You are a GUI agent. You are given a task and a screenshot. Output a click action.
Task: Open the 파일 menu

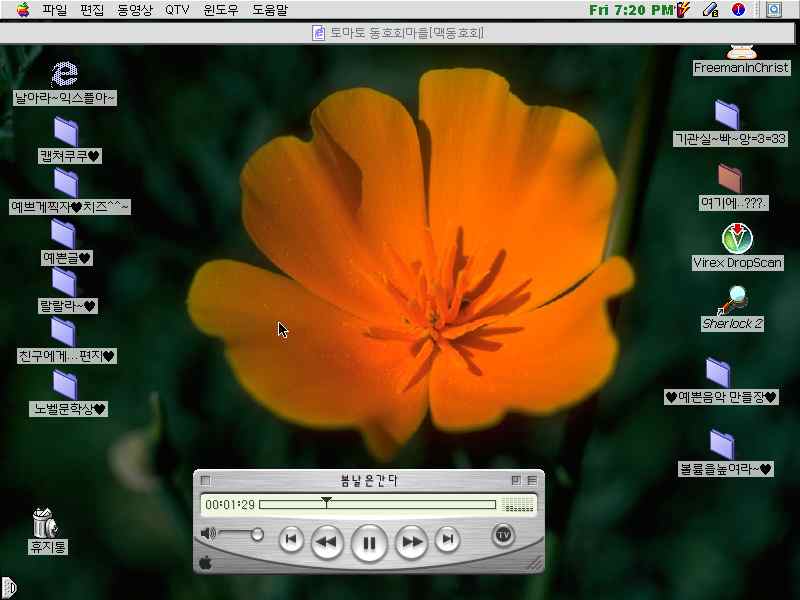tap(54, 10)
